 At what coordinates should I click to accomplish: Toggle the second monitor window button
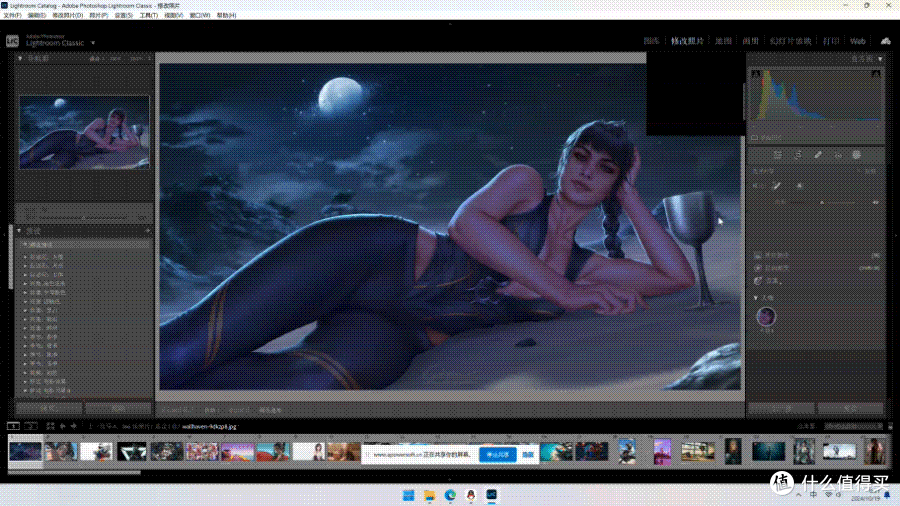[x=31, y=426]
